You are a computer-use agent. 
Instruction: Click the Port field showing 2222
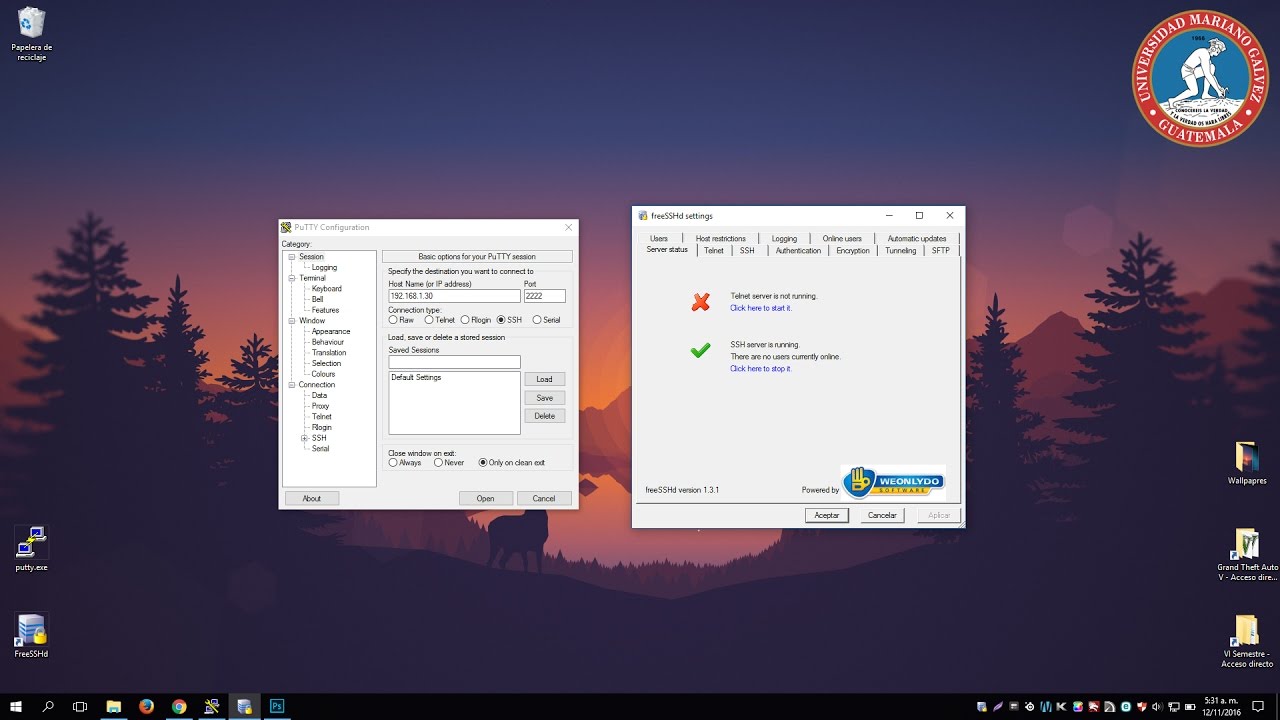click(544, 296)
